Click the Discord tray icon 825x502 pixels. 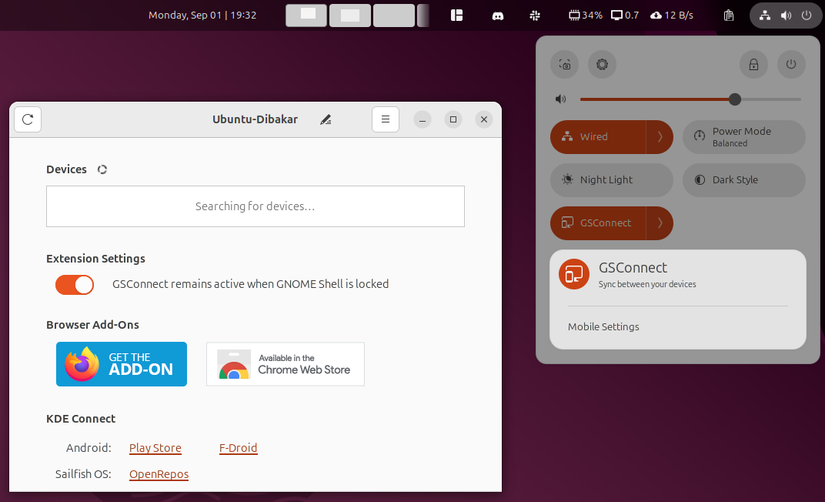pos(497,16)
